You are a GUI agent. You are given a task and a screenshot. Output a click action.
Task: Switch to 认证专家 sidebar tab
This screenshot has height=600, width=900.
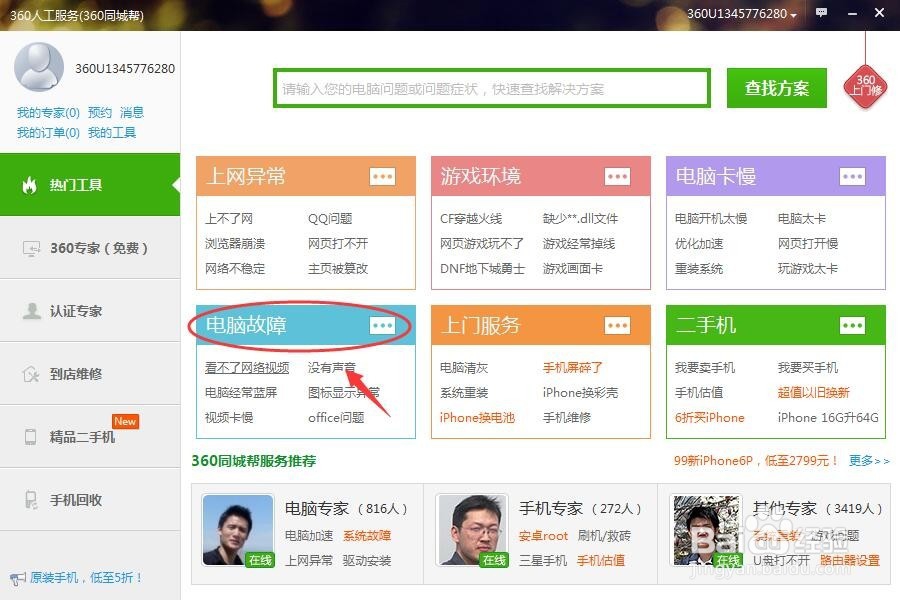click(x=90, y=311)
